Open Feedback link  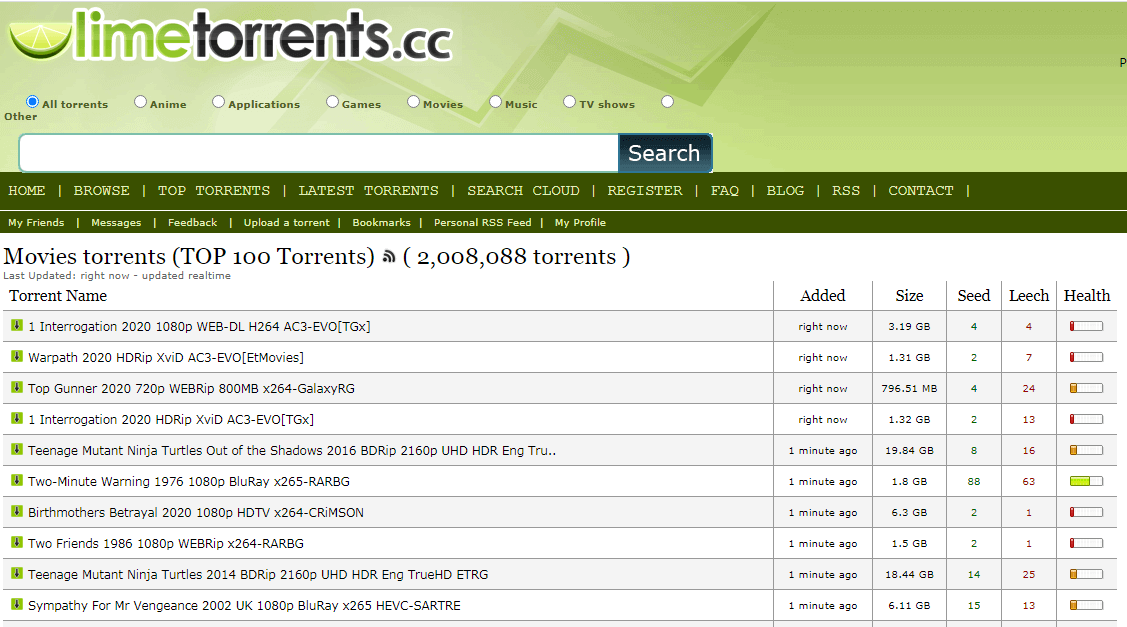click(193, 222)
